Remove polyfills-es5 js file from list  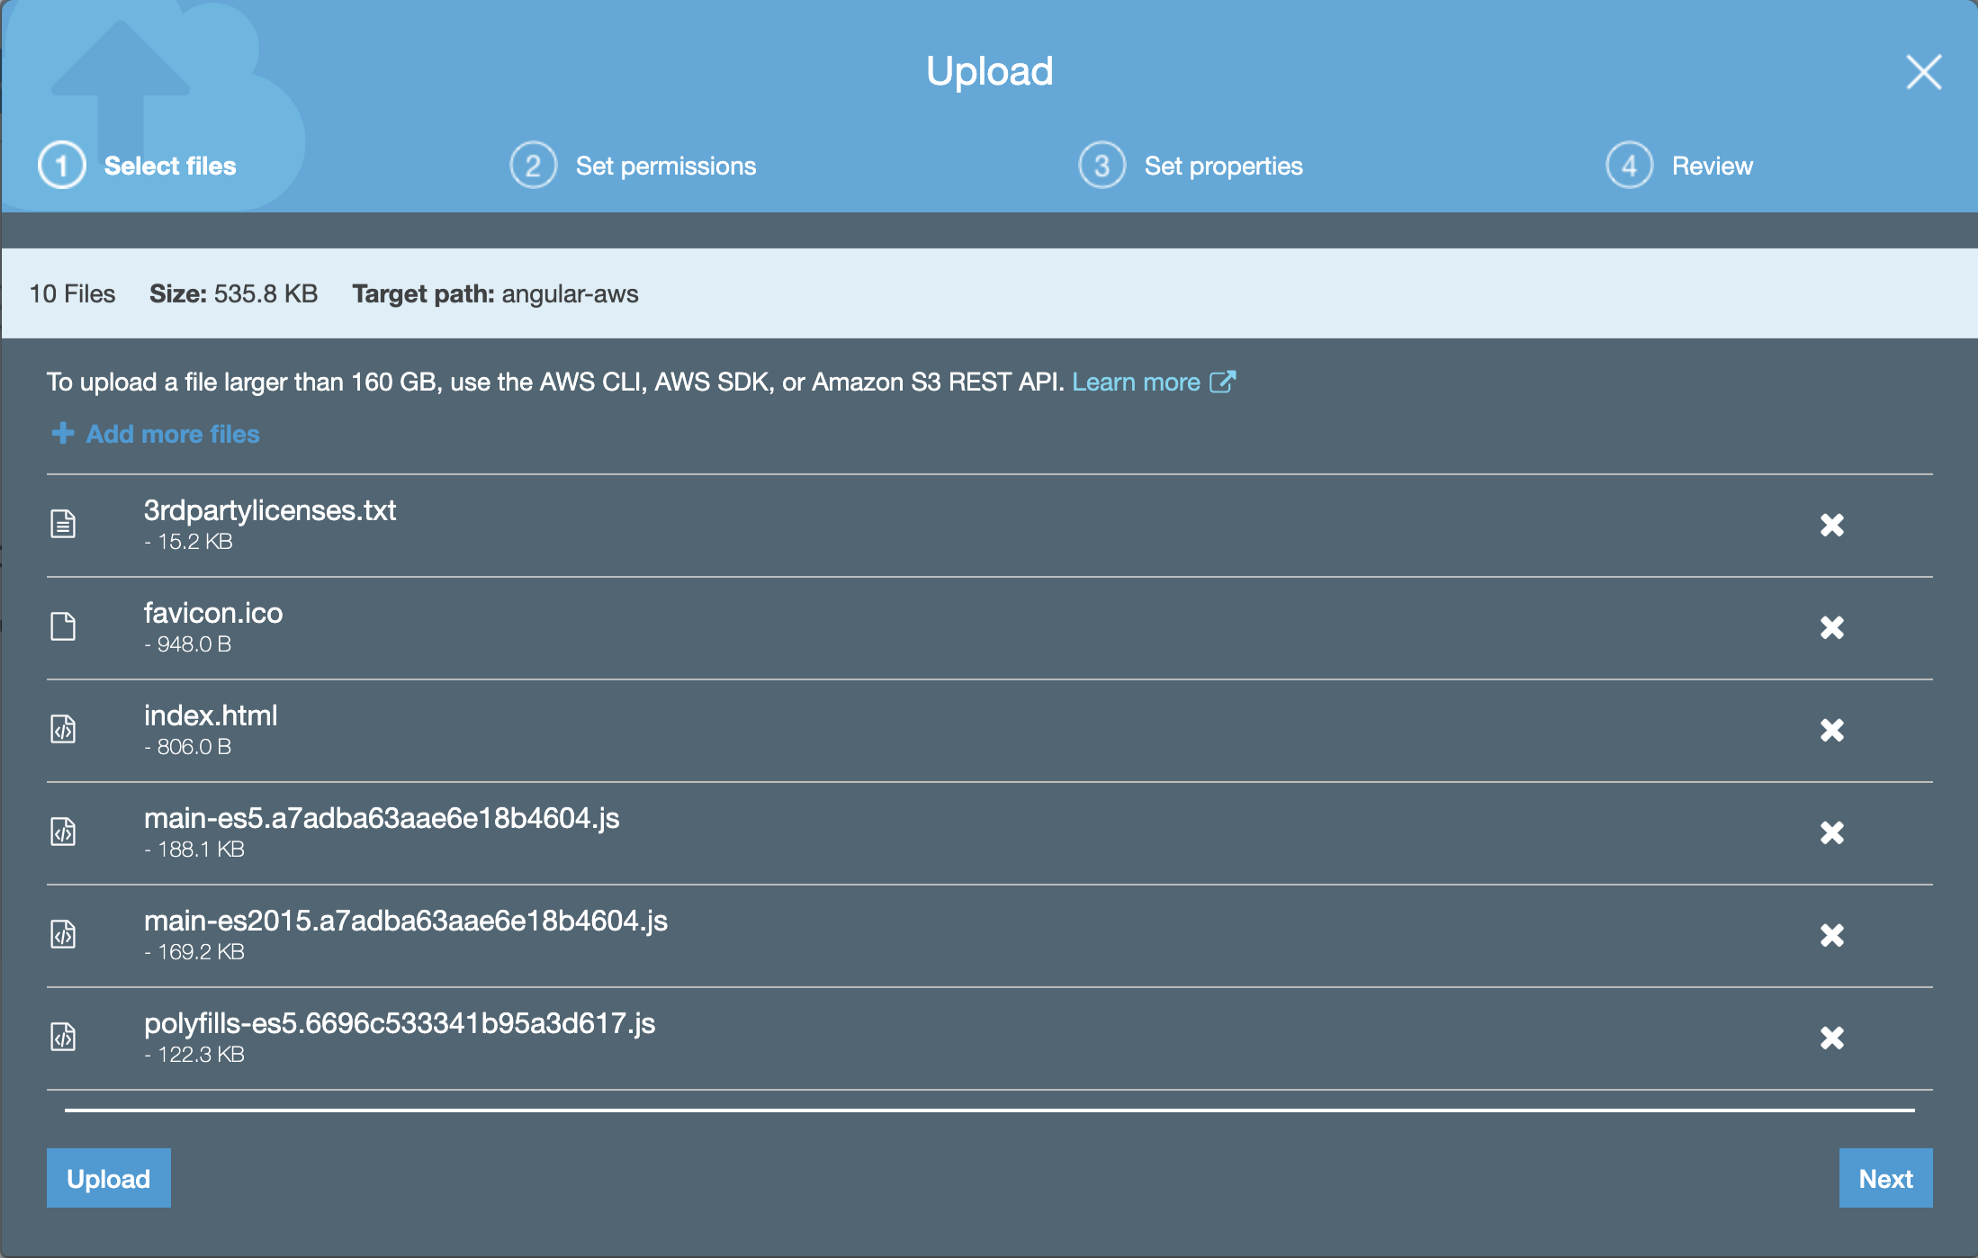(1831, 1038)
